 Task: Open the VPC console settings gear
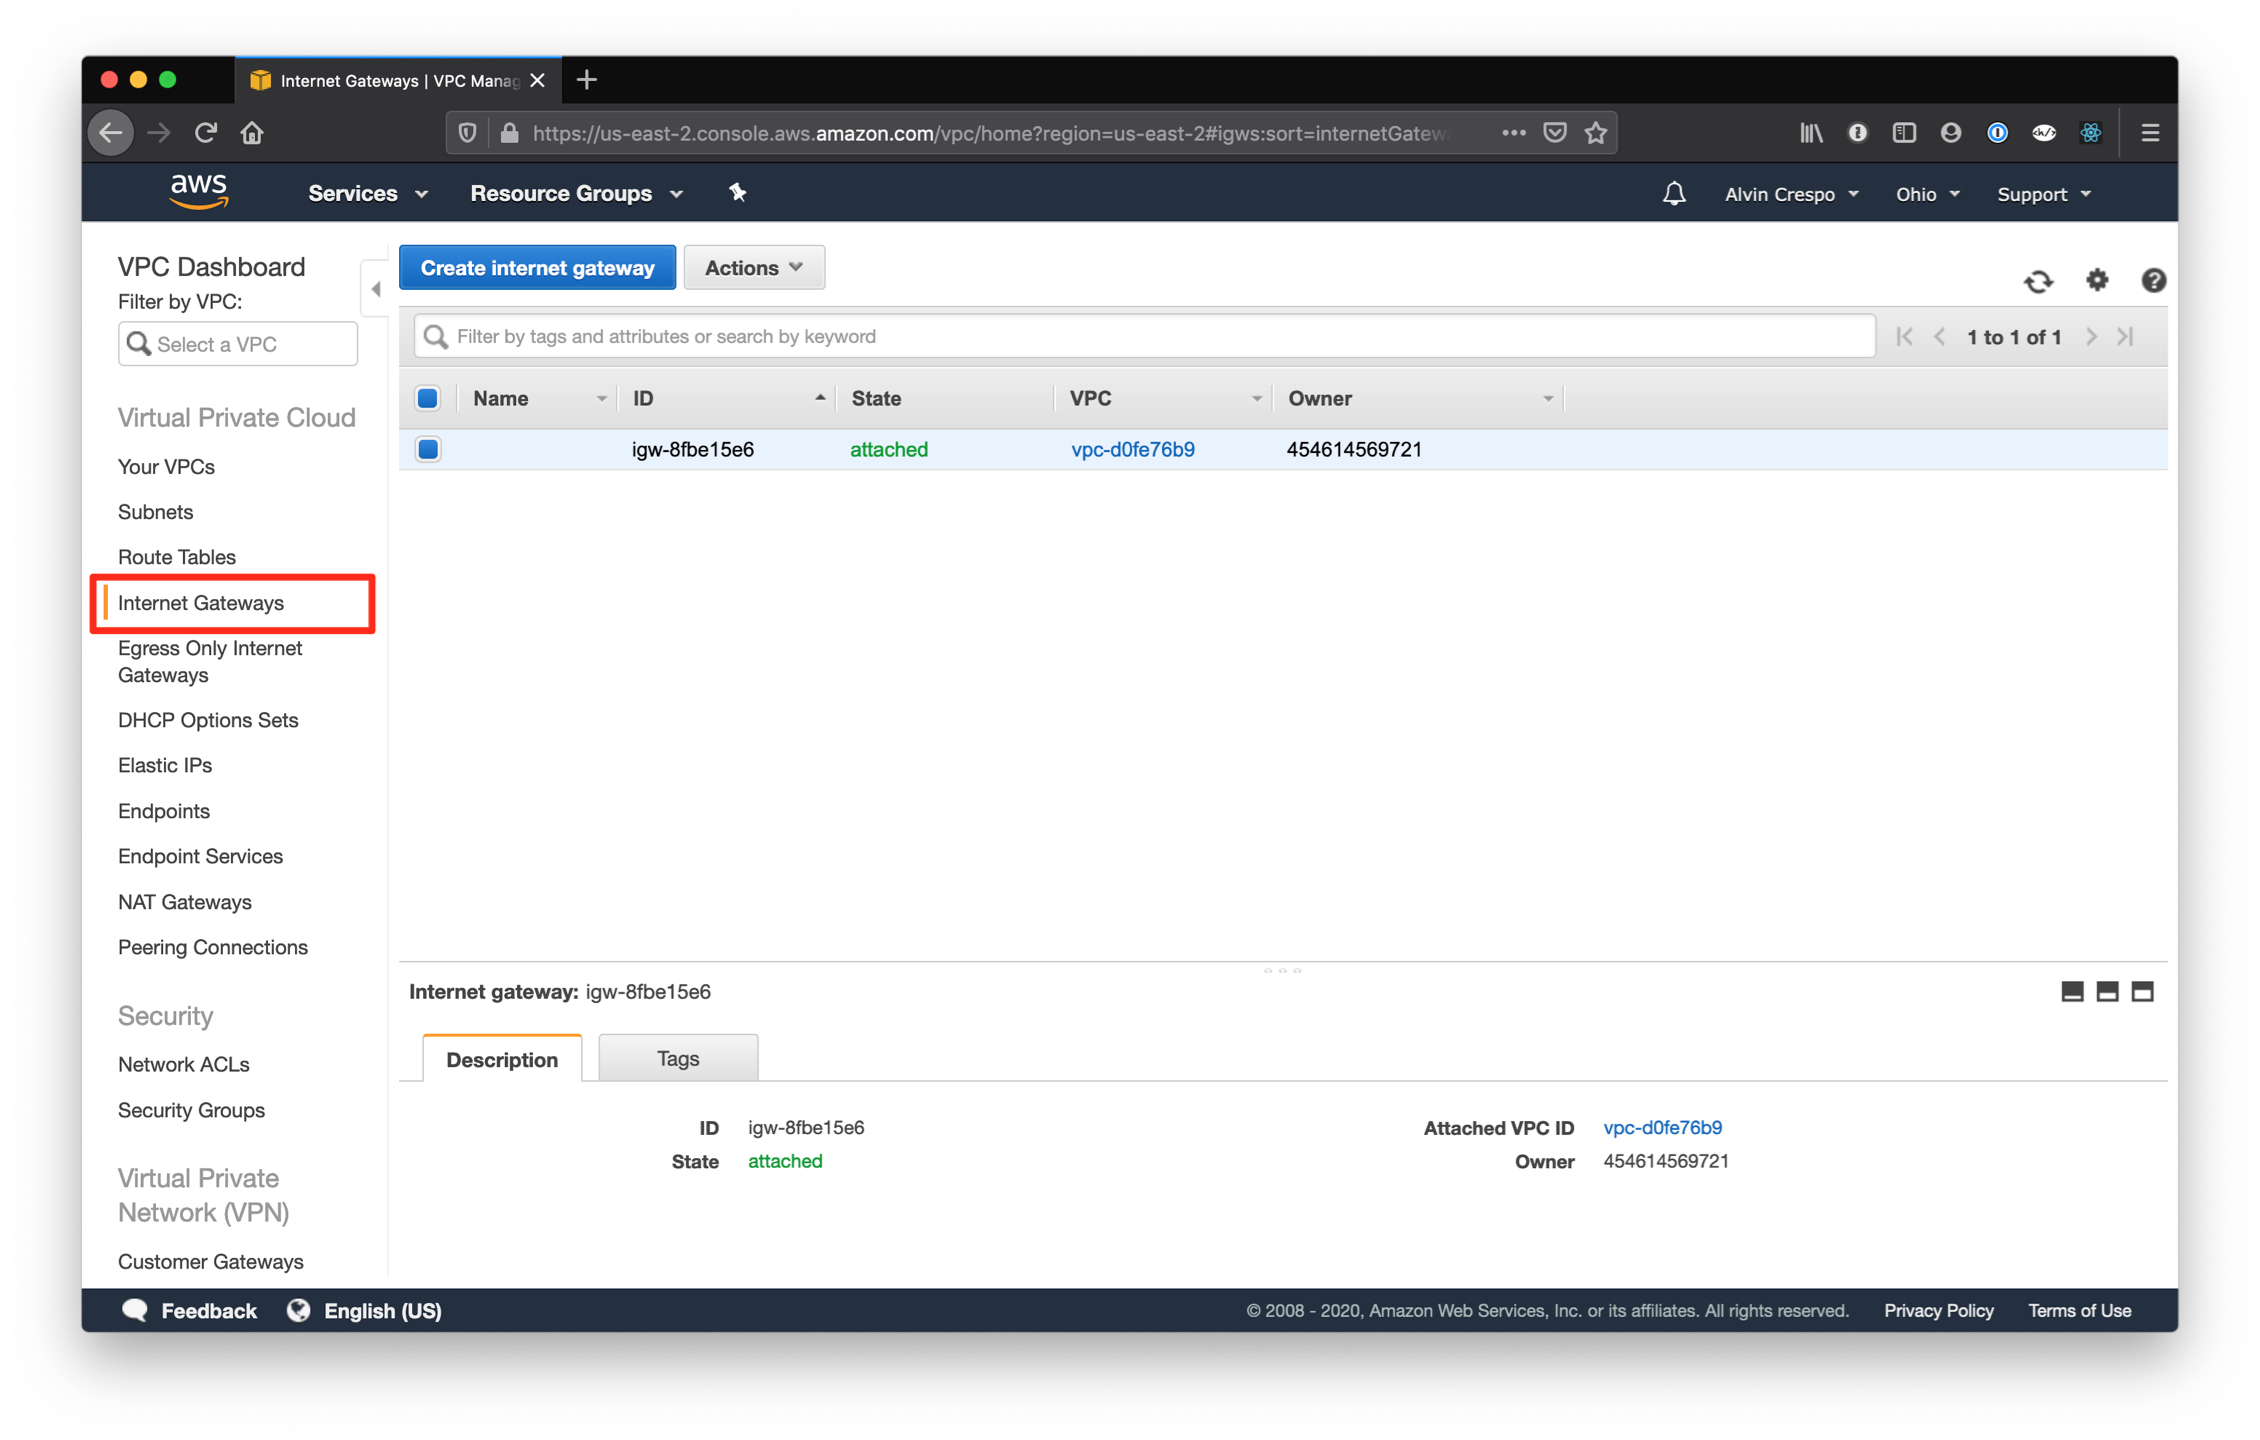(2097, 281)
